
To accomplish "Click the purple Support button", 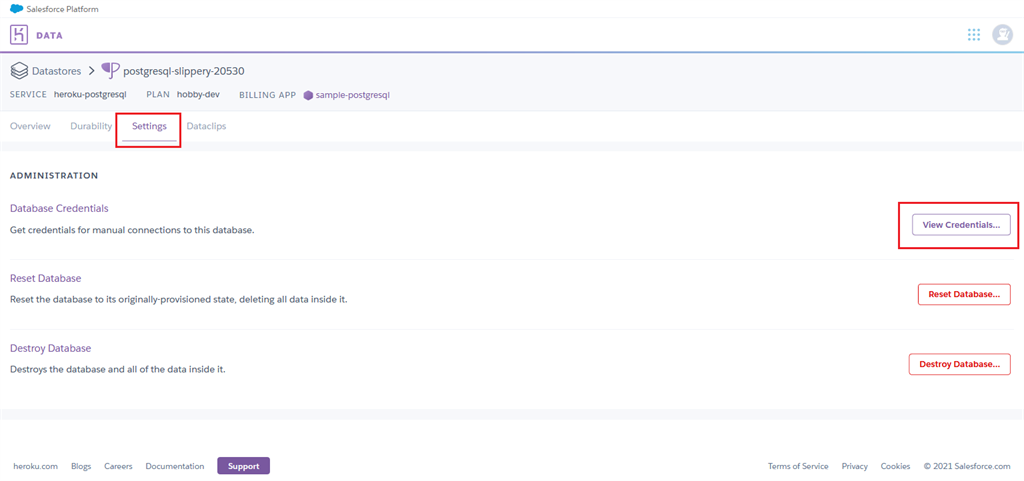I will [244, 466].
